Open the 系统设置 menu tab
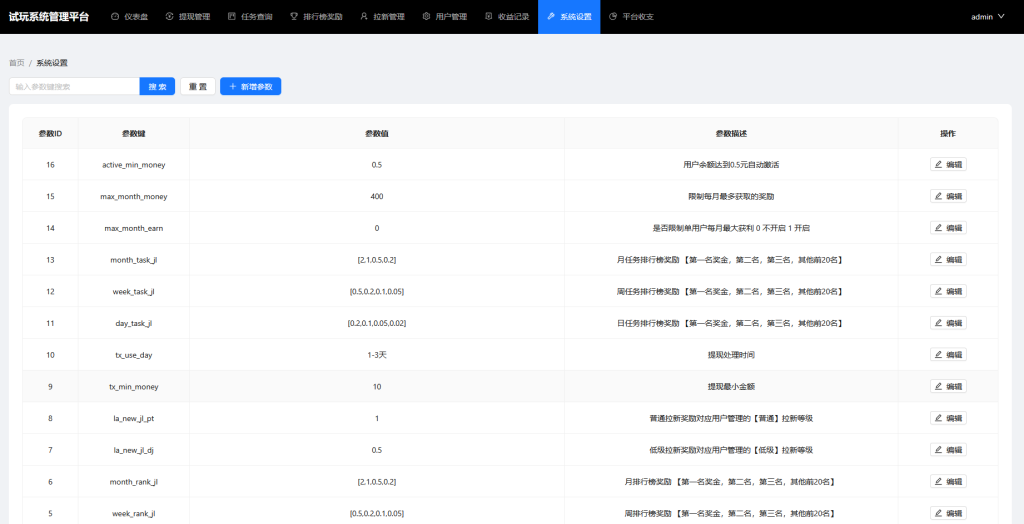 (x=569, y=17)
